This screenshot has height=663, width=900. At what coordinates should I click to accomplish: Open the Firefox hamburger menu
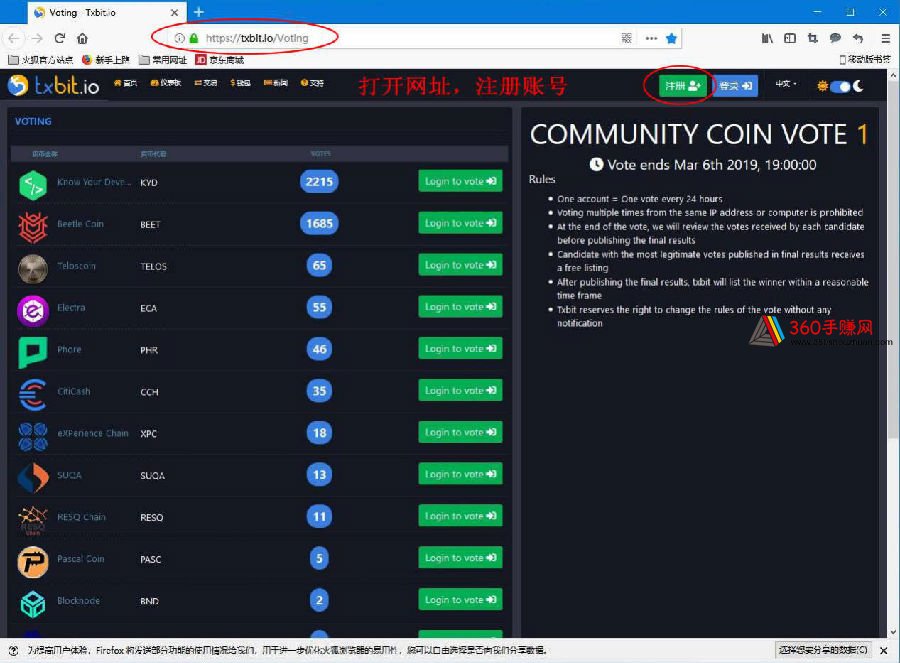click(x=885, y=38)
